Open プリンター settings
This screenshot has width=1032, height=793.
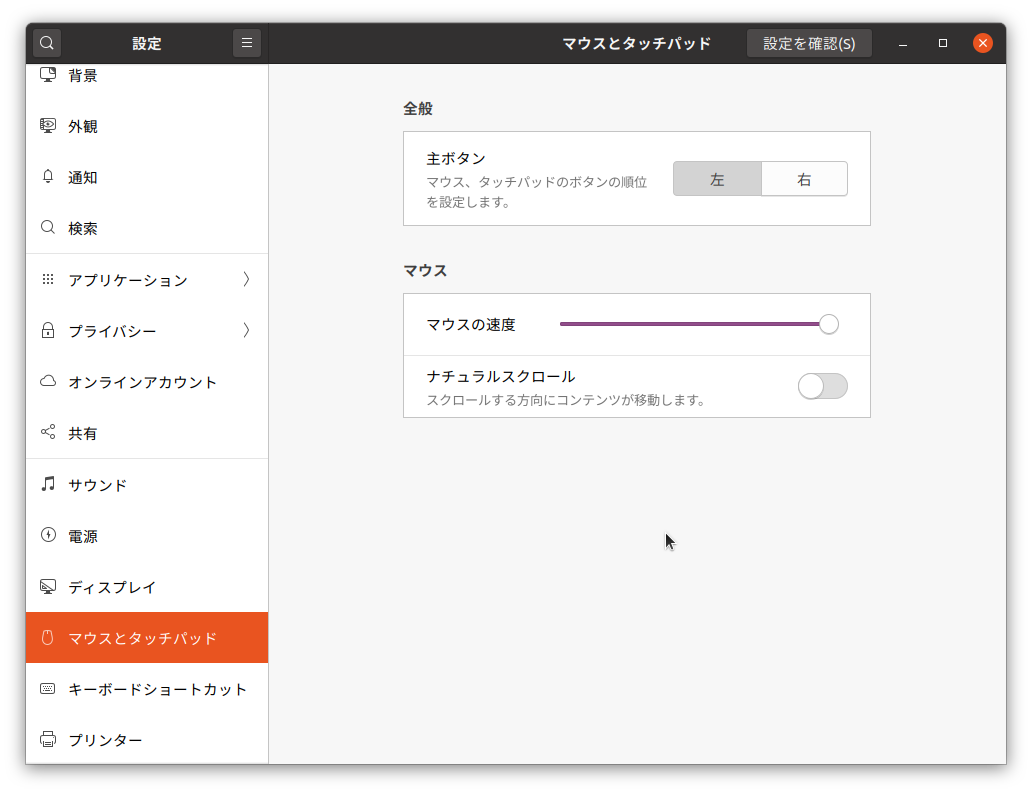click(x=147, y=740)
